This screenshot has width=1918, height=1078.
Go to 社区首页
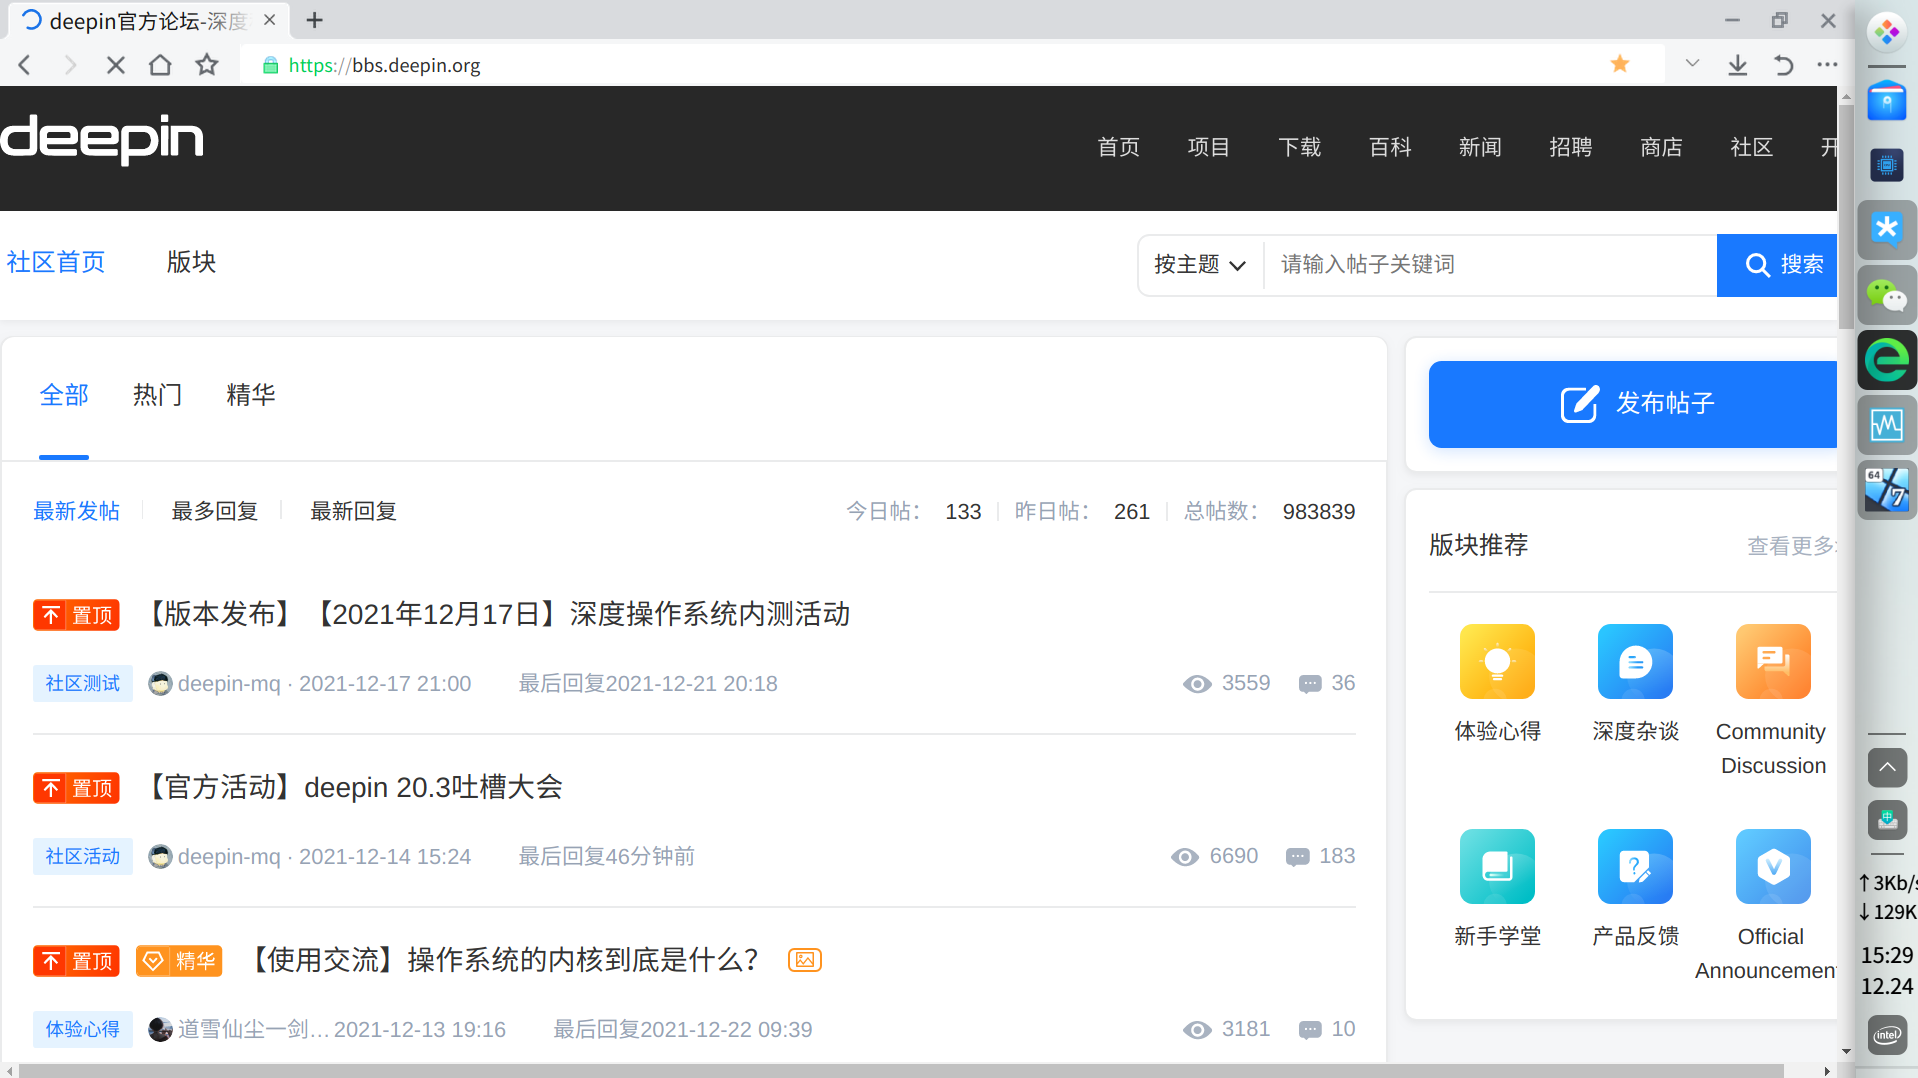pos(56,262)
